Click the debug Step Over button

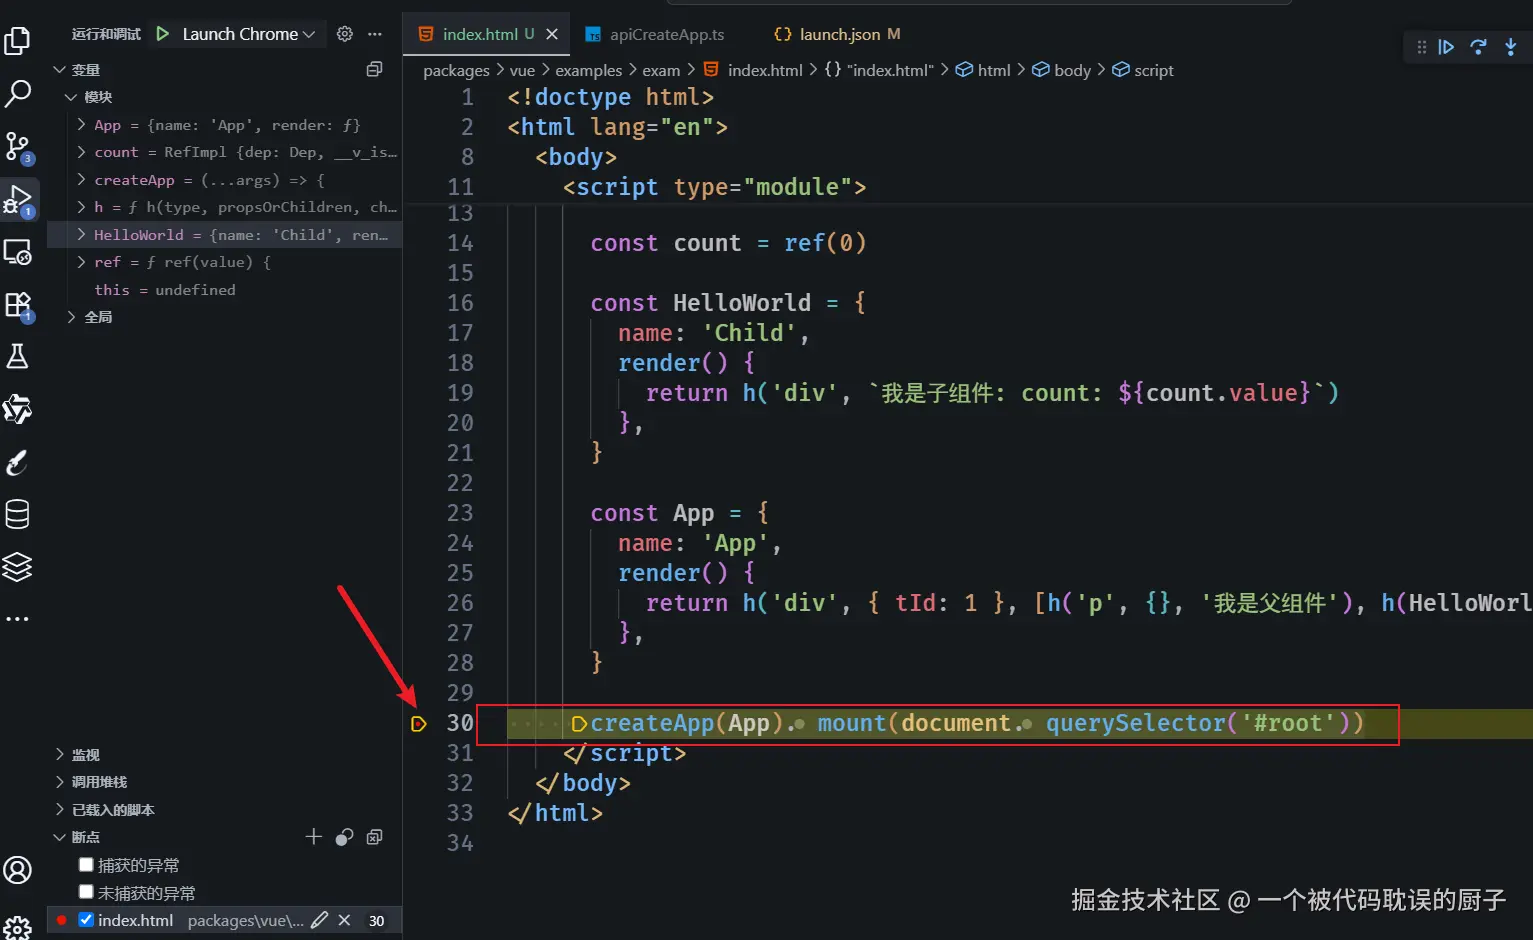click(x=1478, y=47)
